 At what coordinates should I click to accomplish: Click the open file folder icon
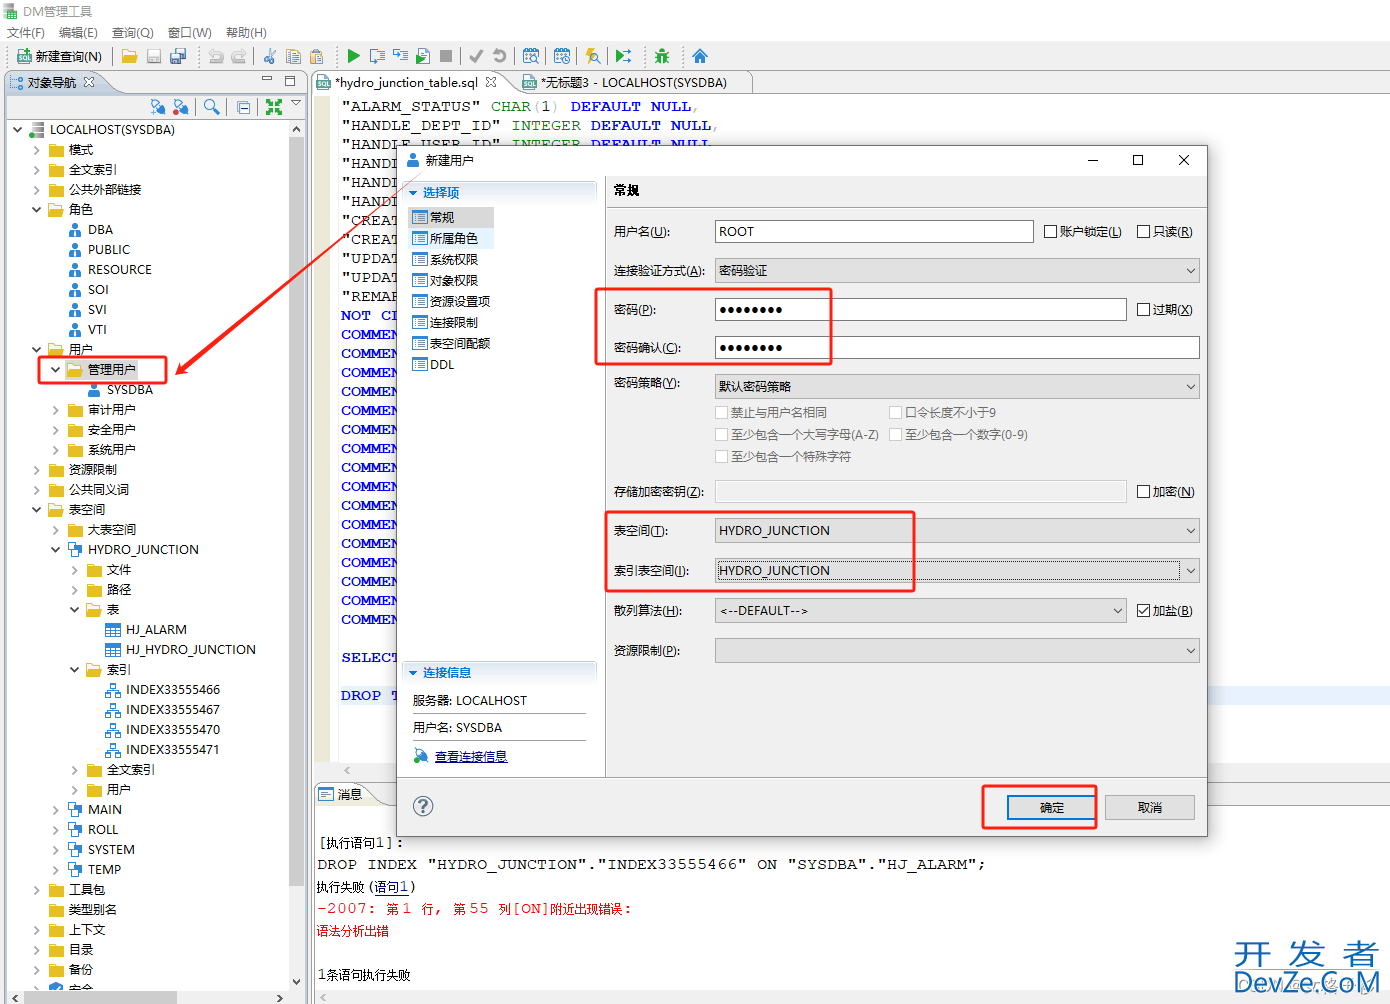[130, 56]
